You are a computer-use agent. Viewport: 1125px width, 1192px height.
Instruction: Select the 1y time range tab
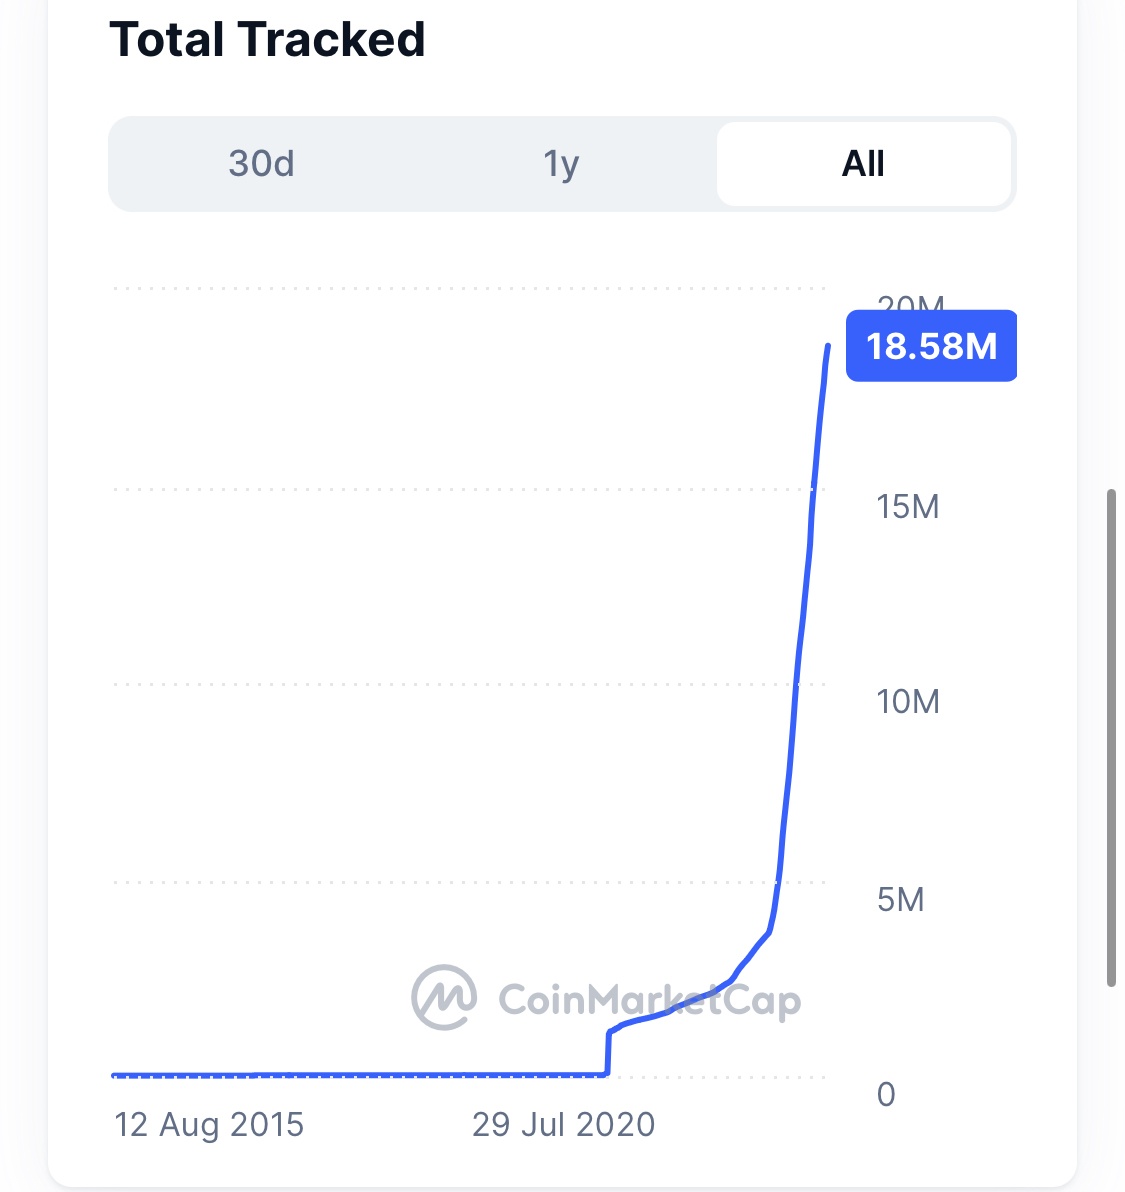(x=561, y=163)
